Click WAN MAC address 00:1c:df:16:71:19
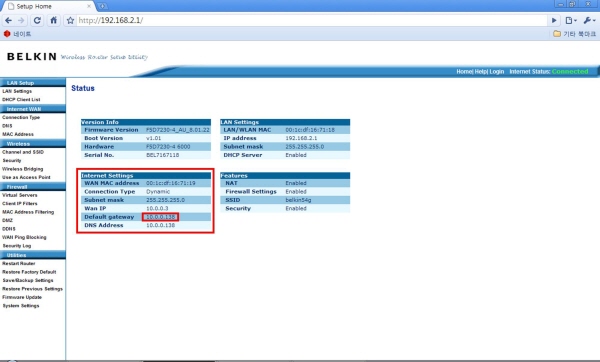Image resolution: width=600 pixels, height=362 pixels. tap(171, 183)
